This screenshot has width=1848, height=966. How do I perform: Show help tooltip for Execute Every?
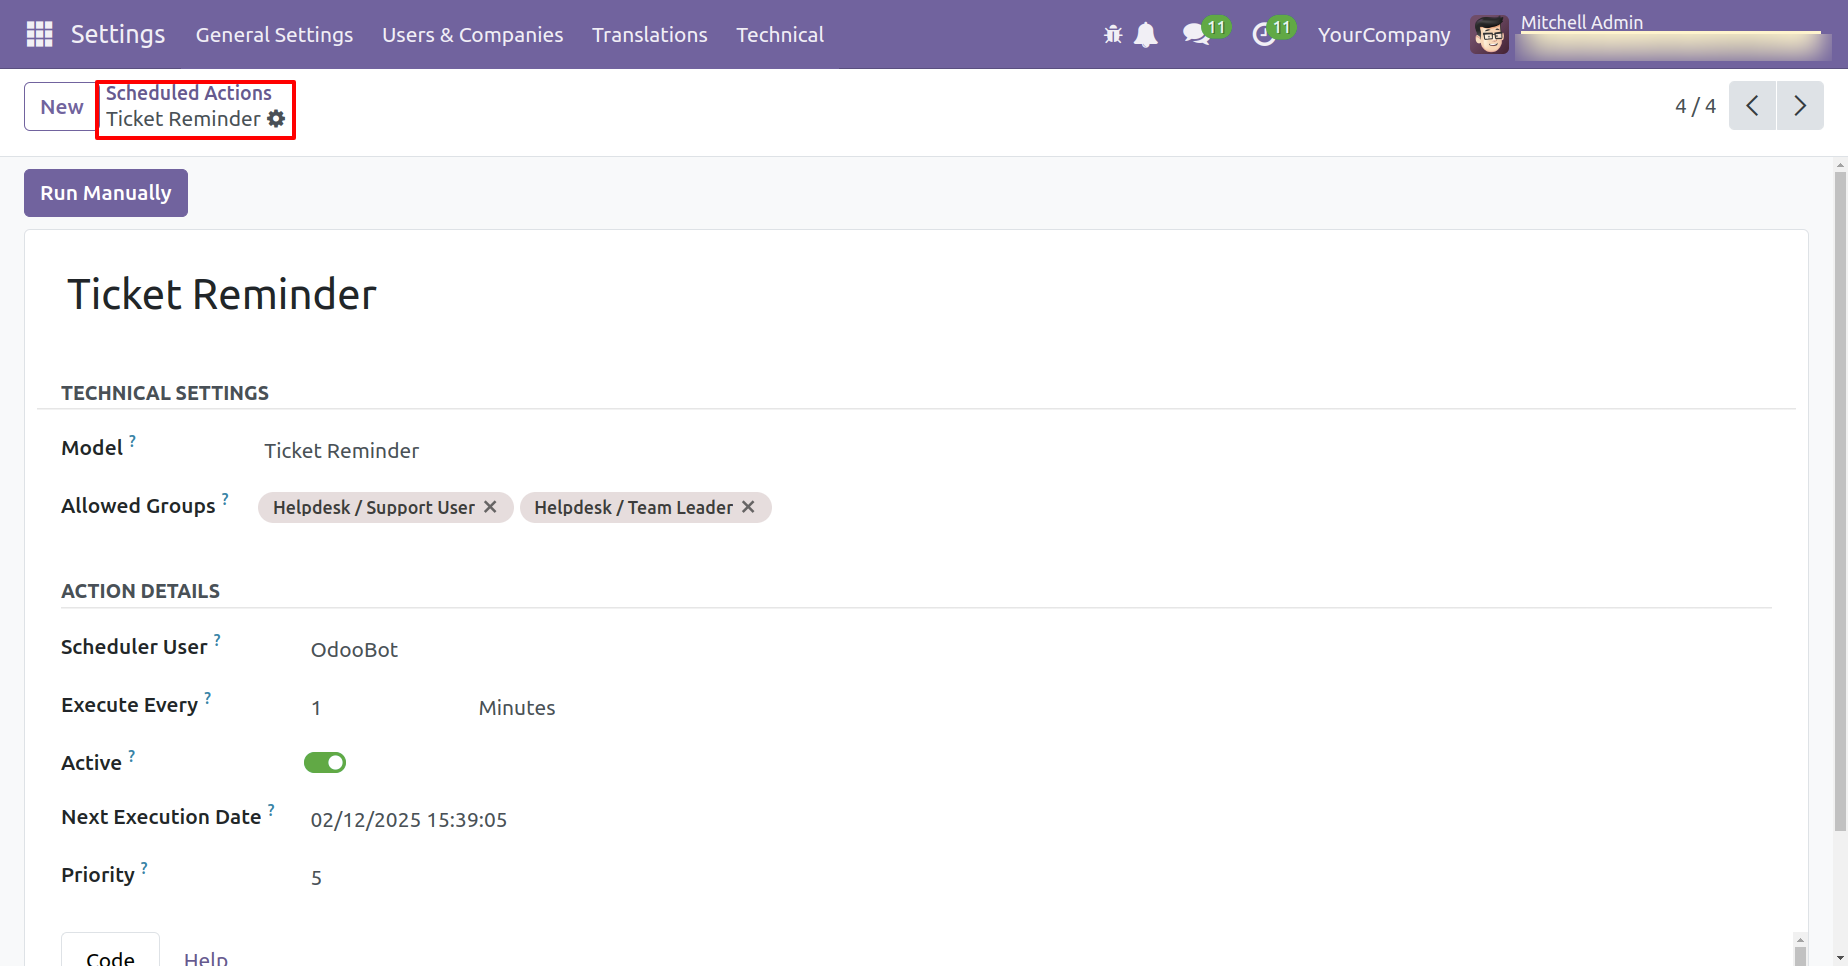pos(207,696)
